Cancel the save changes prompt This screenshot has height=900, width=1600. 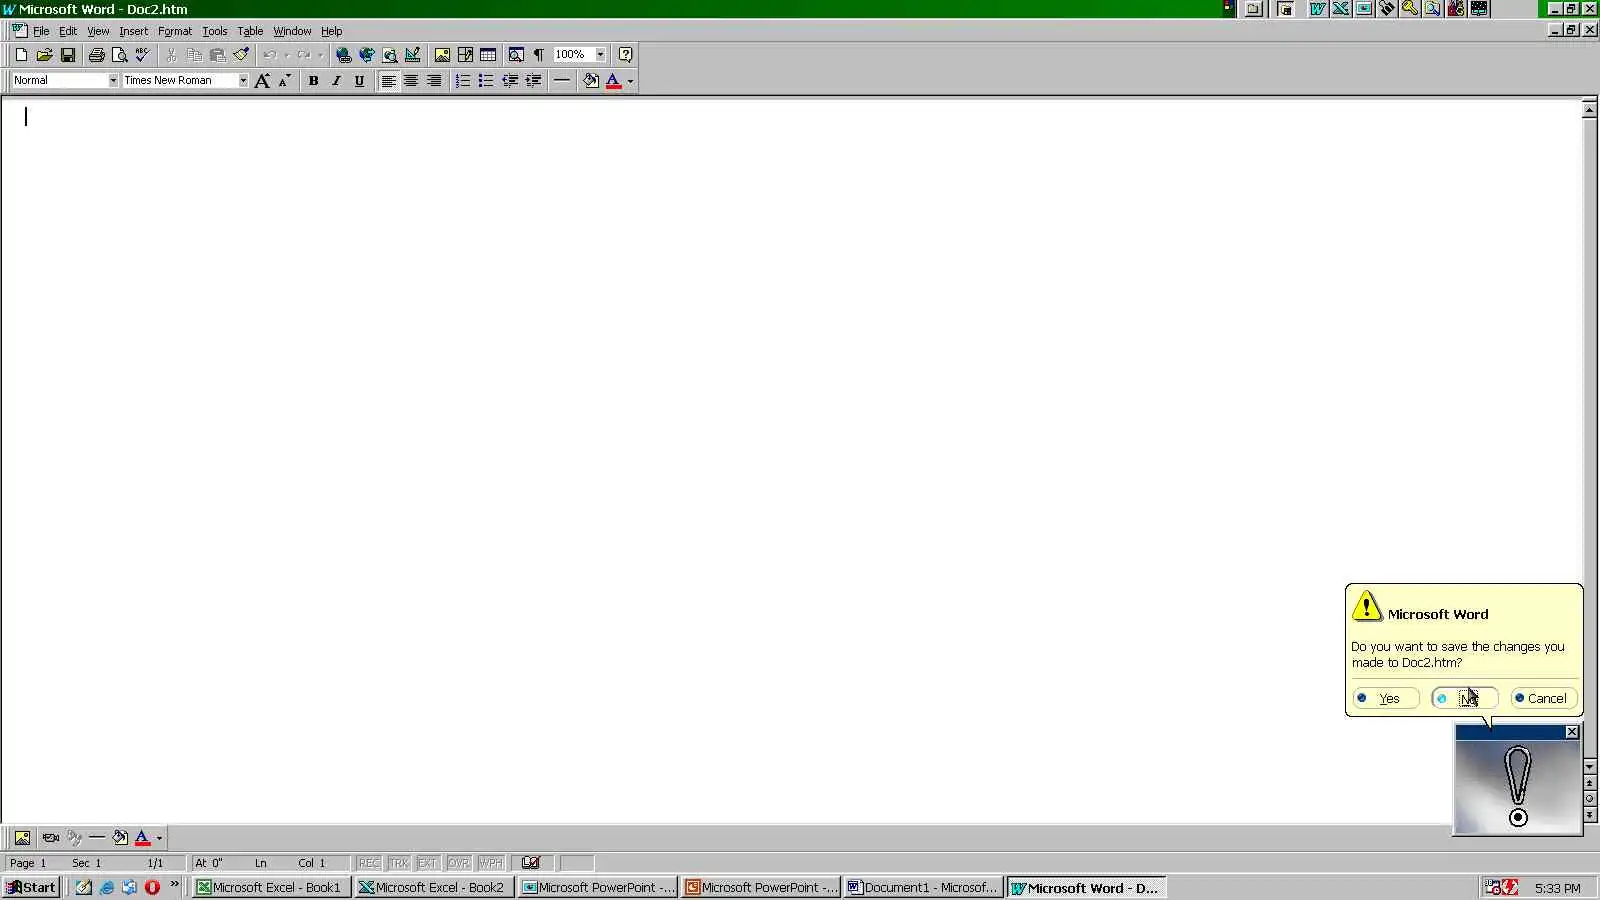(1543, 698)
